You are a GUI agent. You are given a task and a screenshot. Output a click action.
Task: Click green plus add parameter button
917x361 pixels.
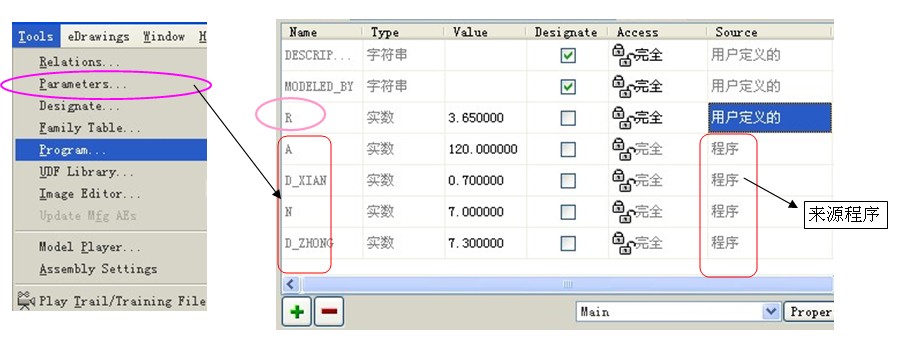coord(297,311)
